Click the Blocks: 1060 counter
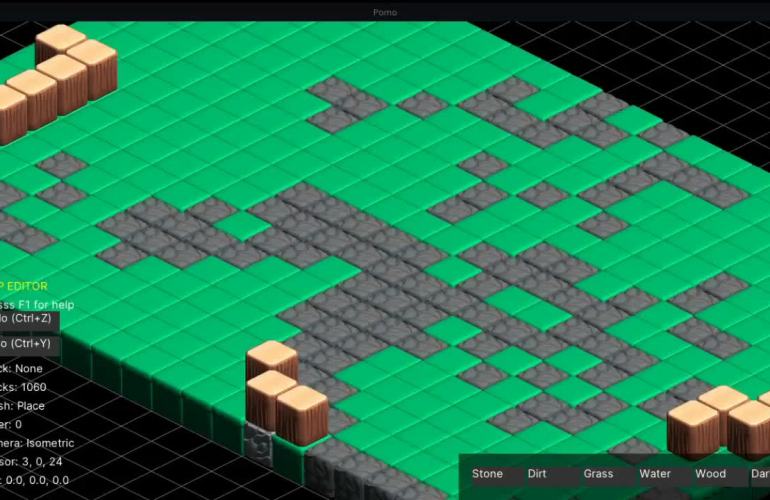770x500 pixels. [x=24, y=387]
